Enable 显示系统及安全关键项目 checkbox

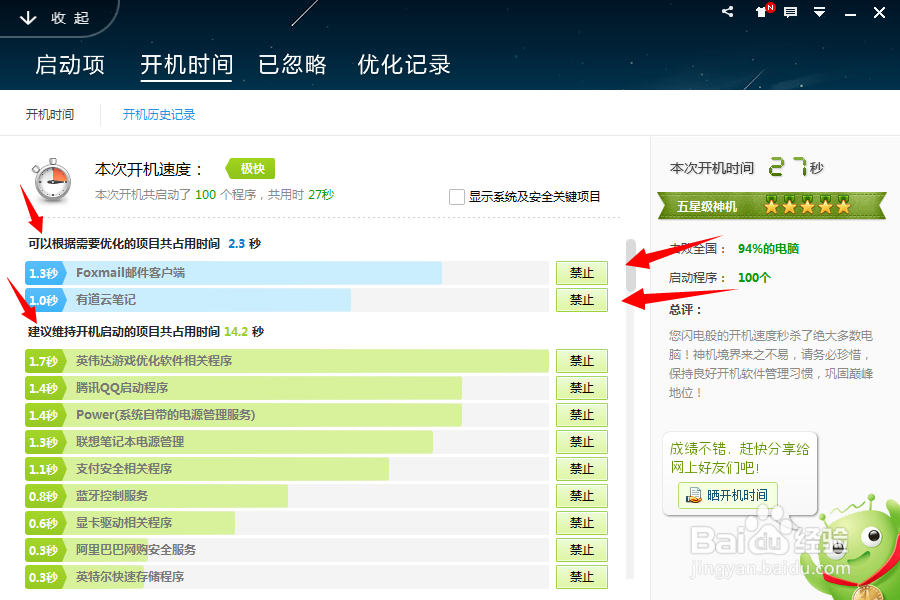coord(457,197)
